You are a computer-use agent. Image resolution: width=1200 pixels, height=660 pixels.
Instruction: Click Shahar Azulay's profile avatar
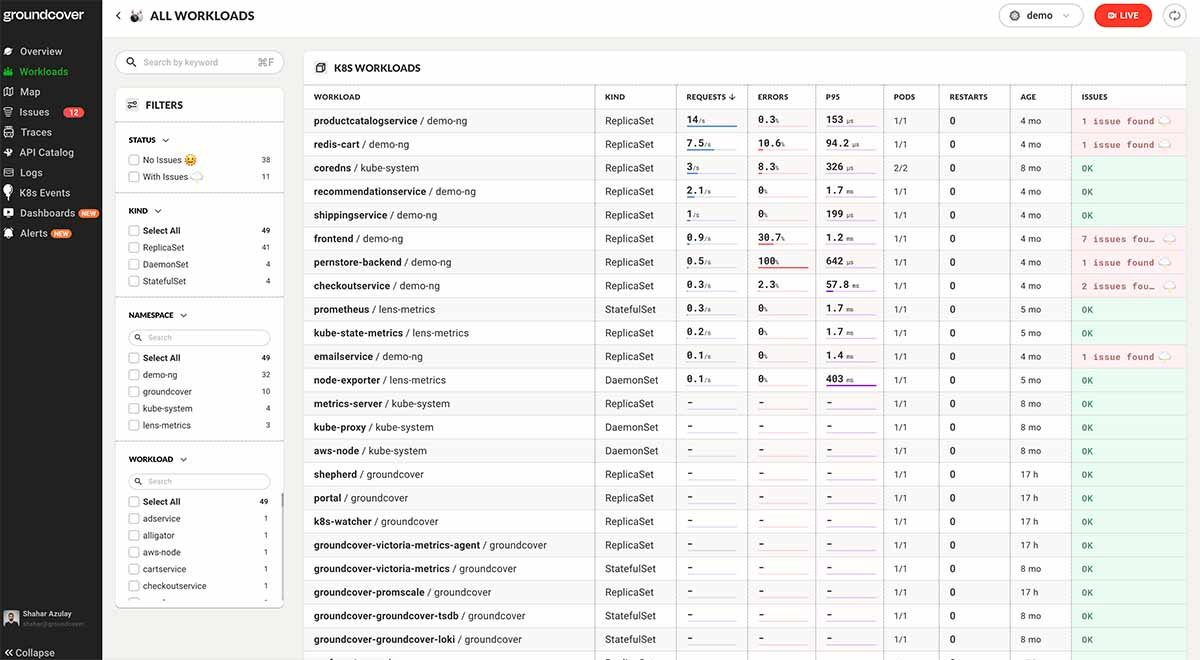[11, 618]
